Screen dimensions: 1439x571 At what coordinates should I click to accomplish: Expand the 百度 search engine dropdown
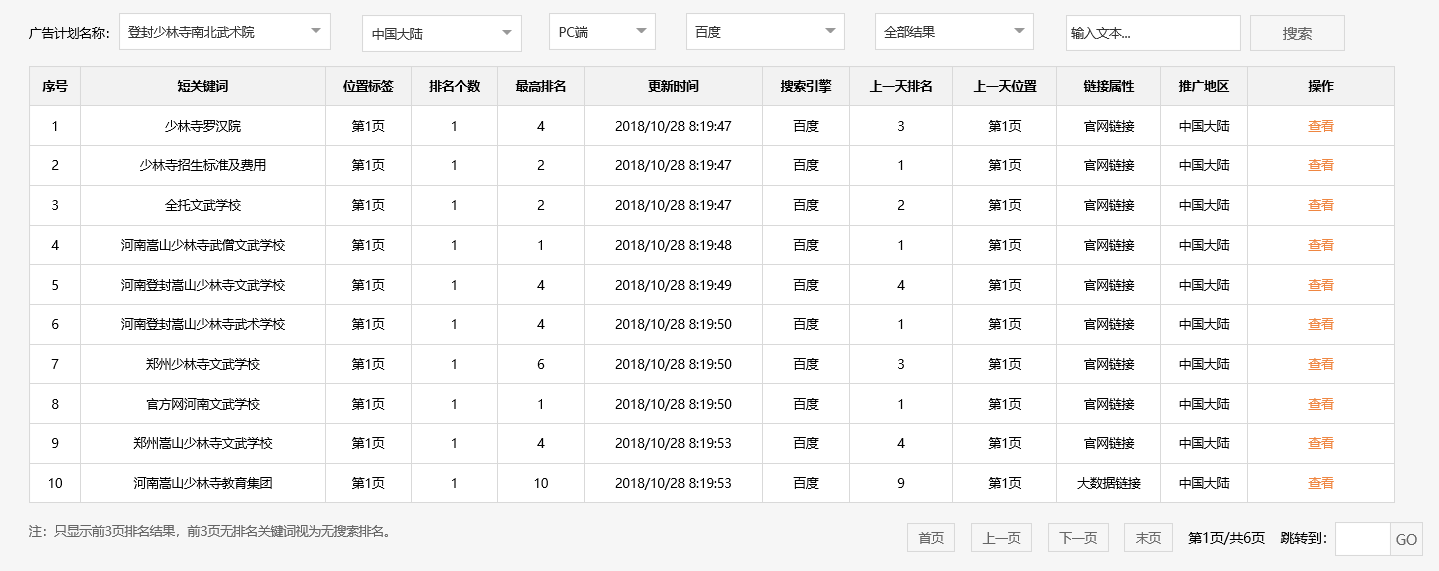pos(765,32)
